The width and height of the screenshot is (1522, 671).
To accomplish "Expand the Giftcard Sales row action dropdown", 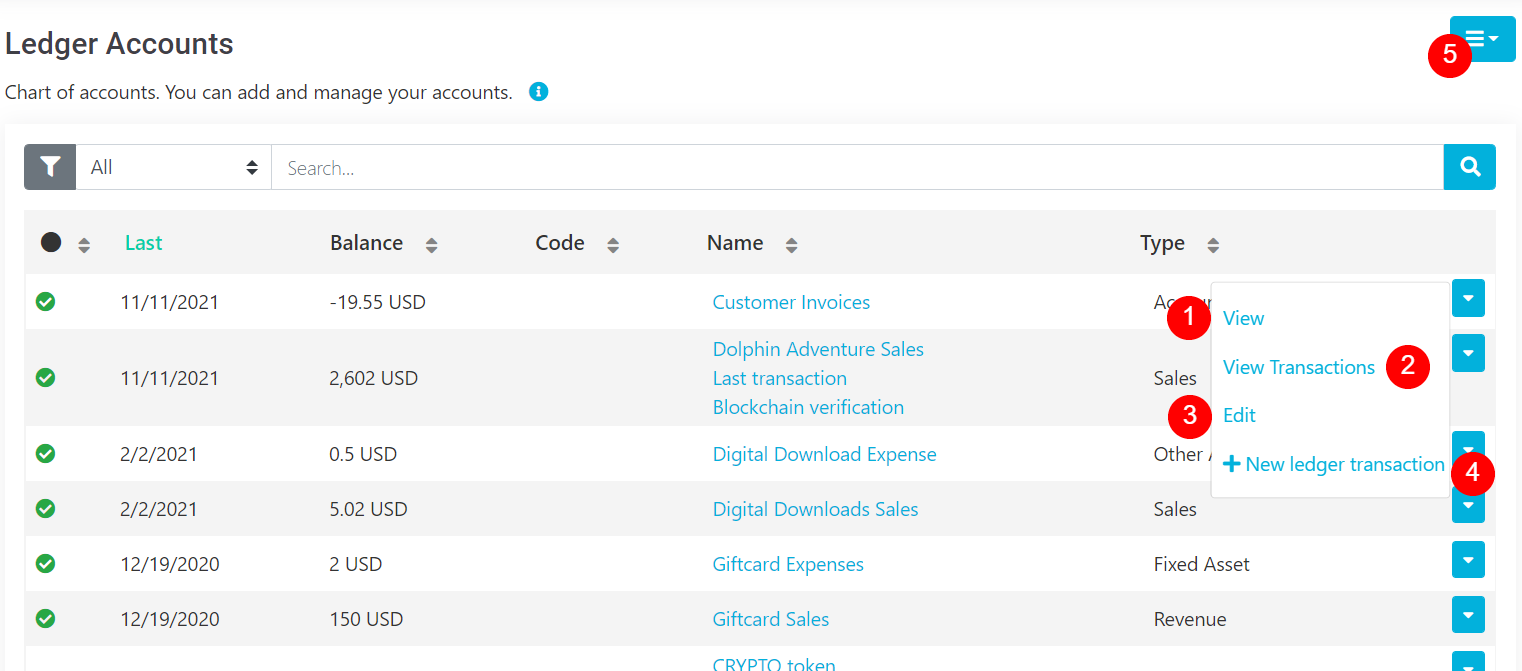I will [x=1467, y=614].
